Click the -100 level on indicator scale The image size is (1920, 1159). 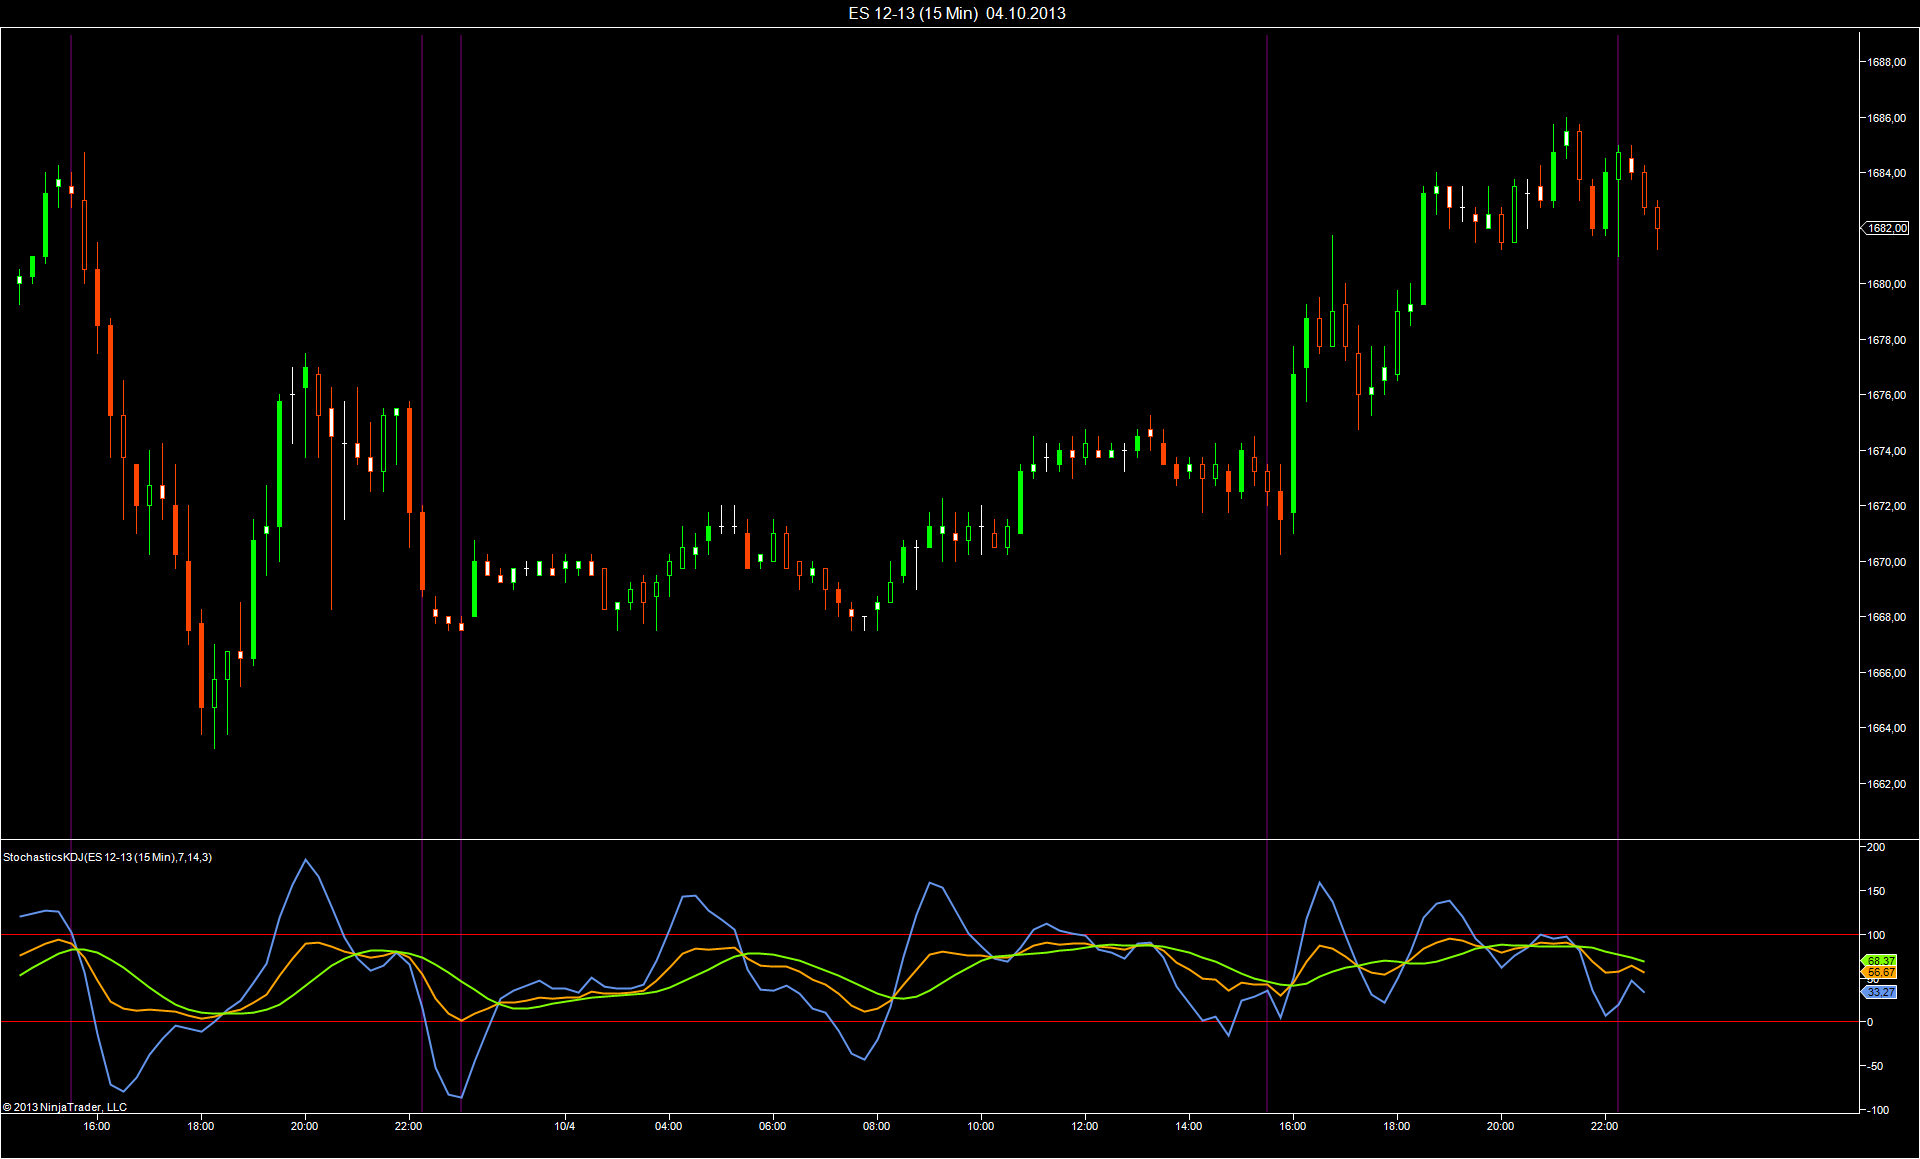coord(1876,1110)
